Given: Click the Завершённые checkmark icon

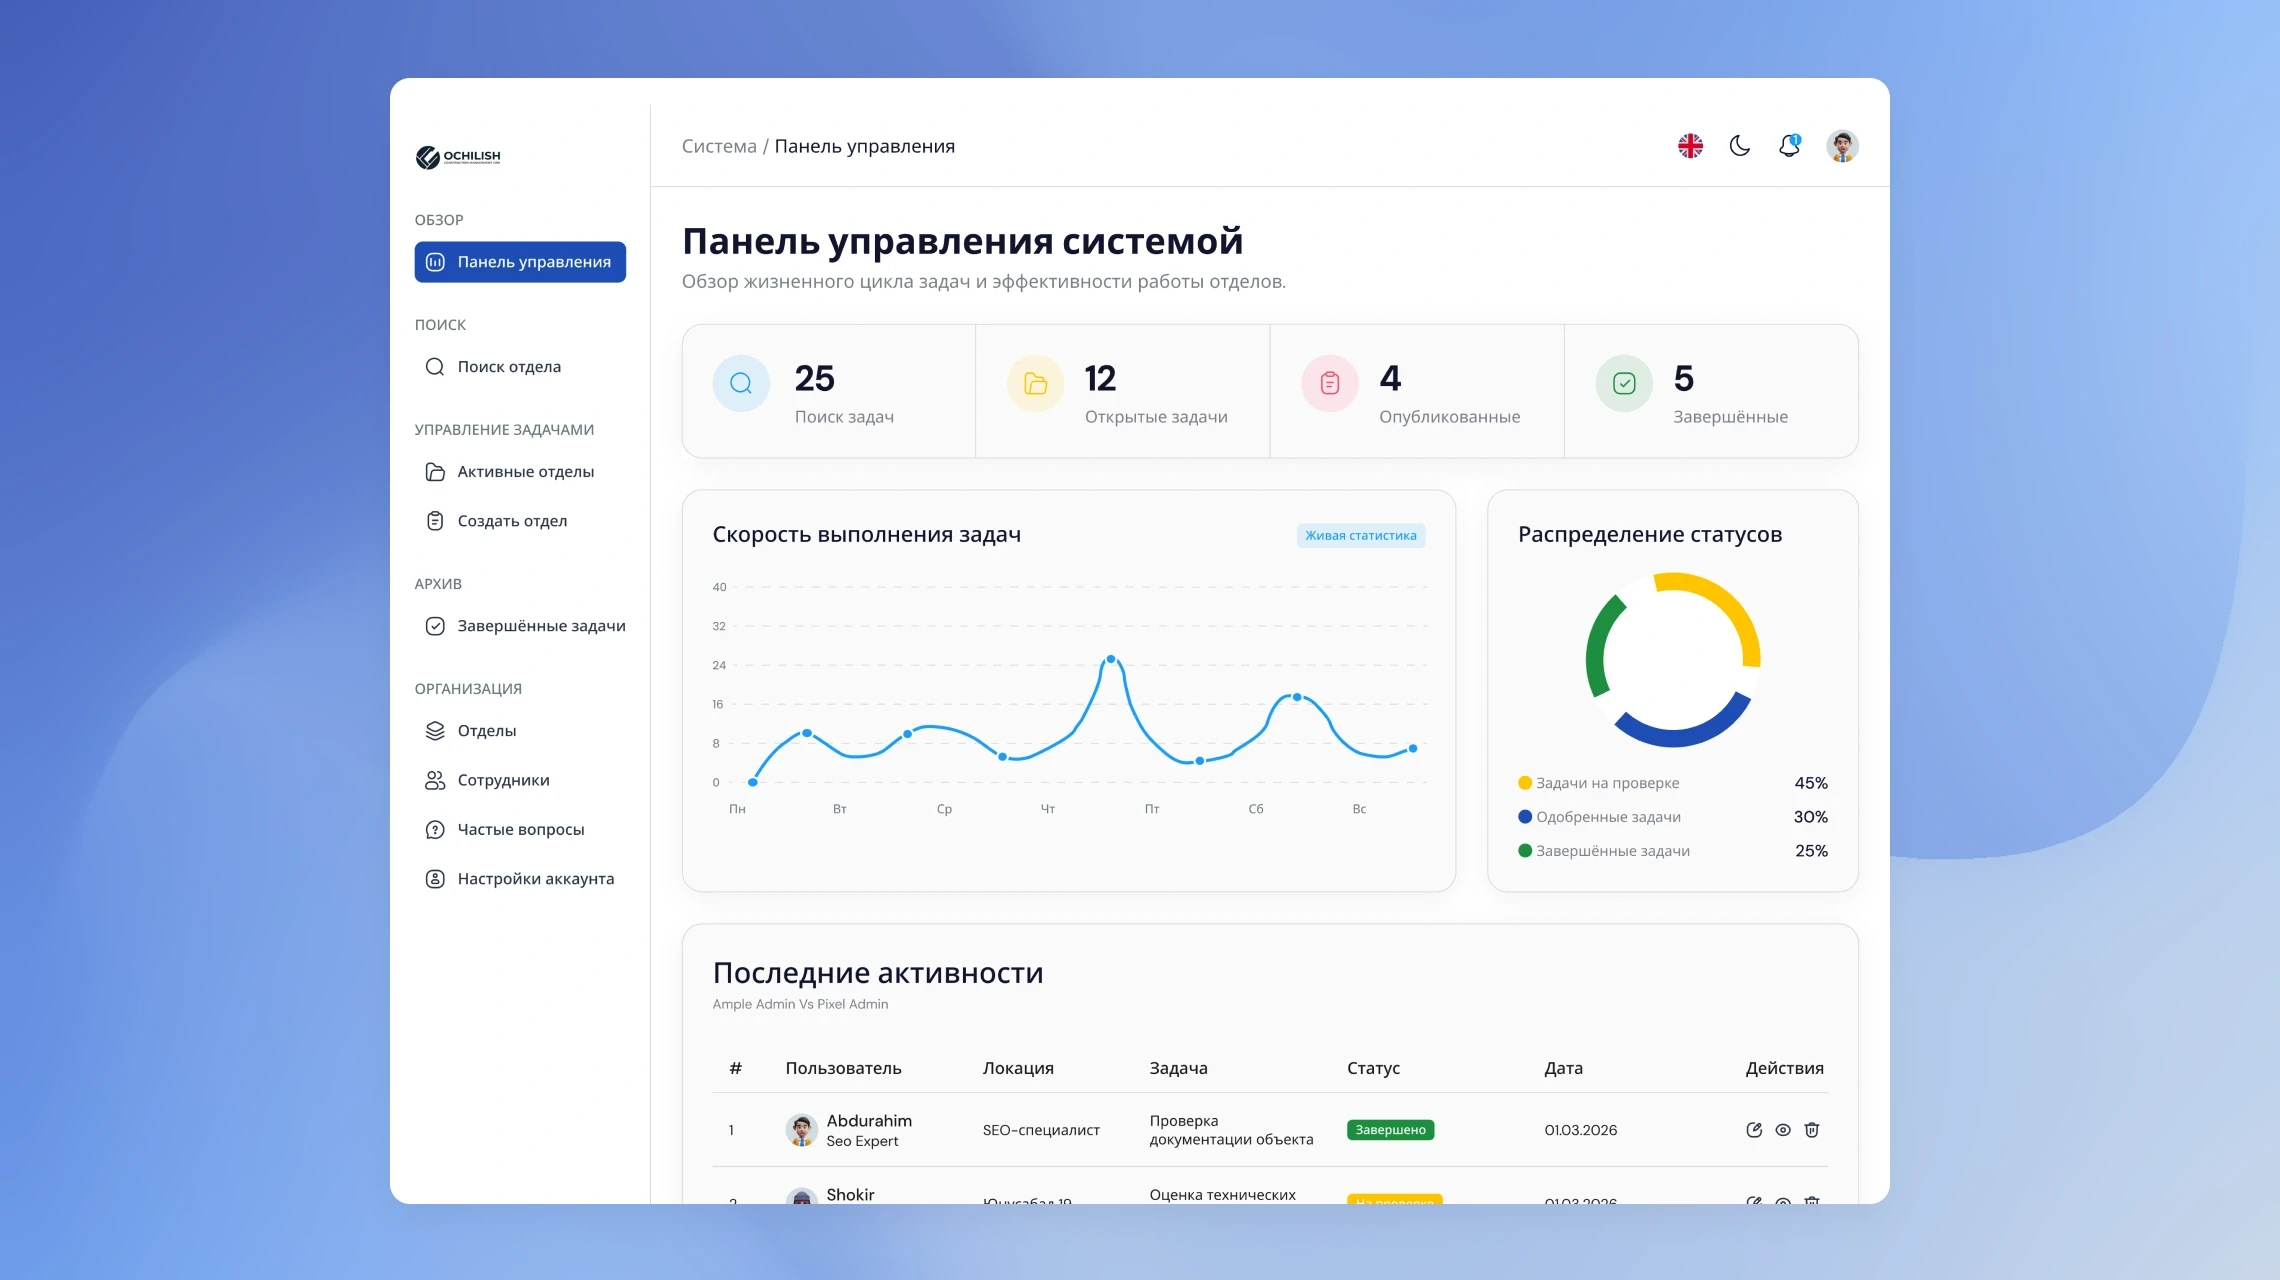Looking at the screenshot, I should click(1624, 383).
